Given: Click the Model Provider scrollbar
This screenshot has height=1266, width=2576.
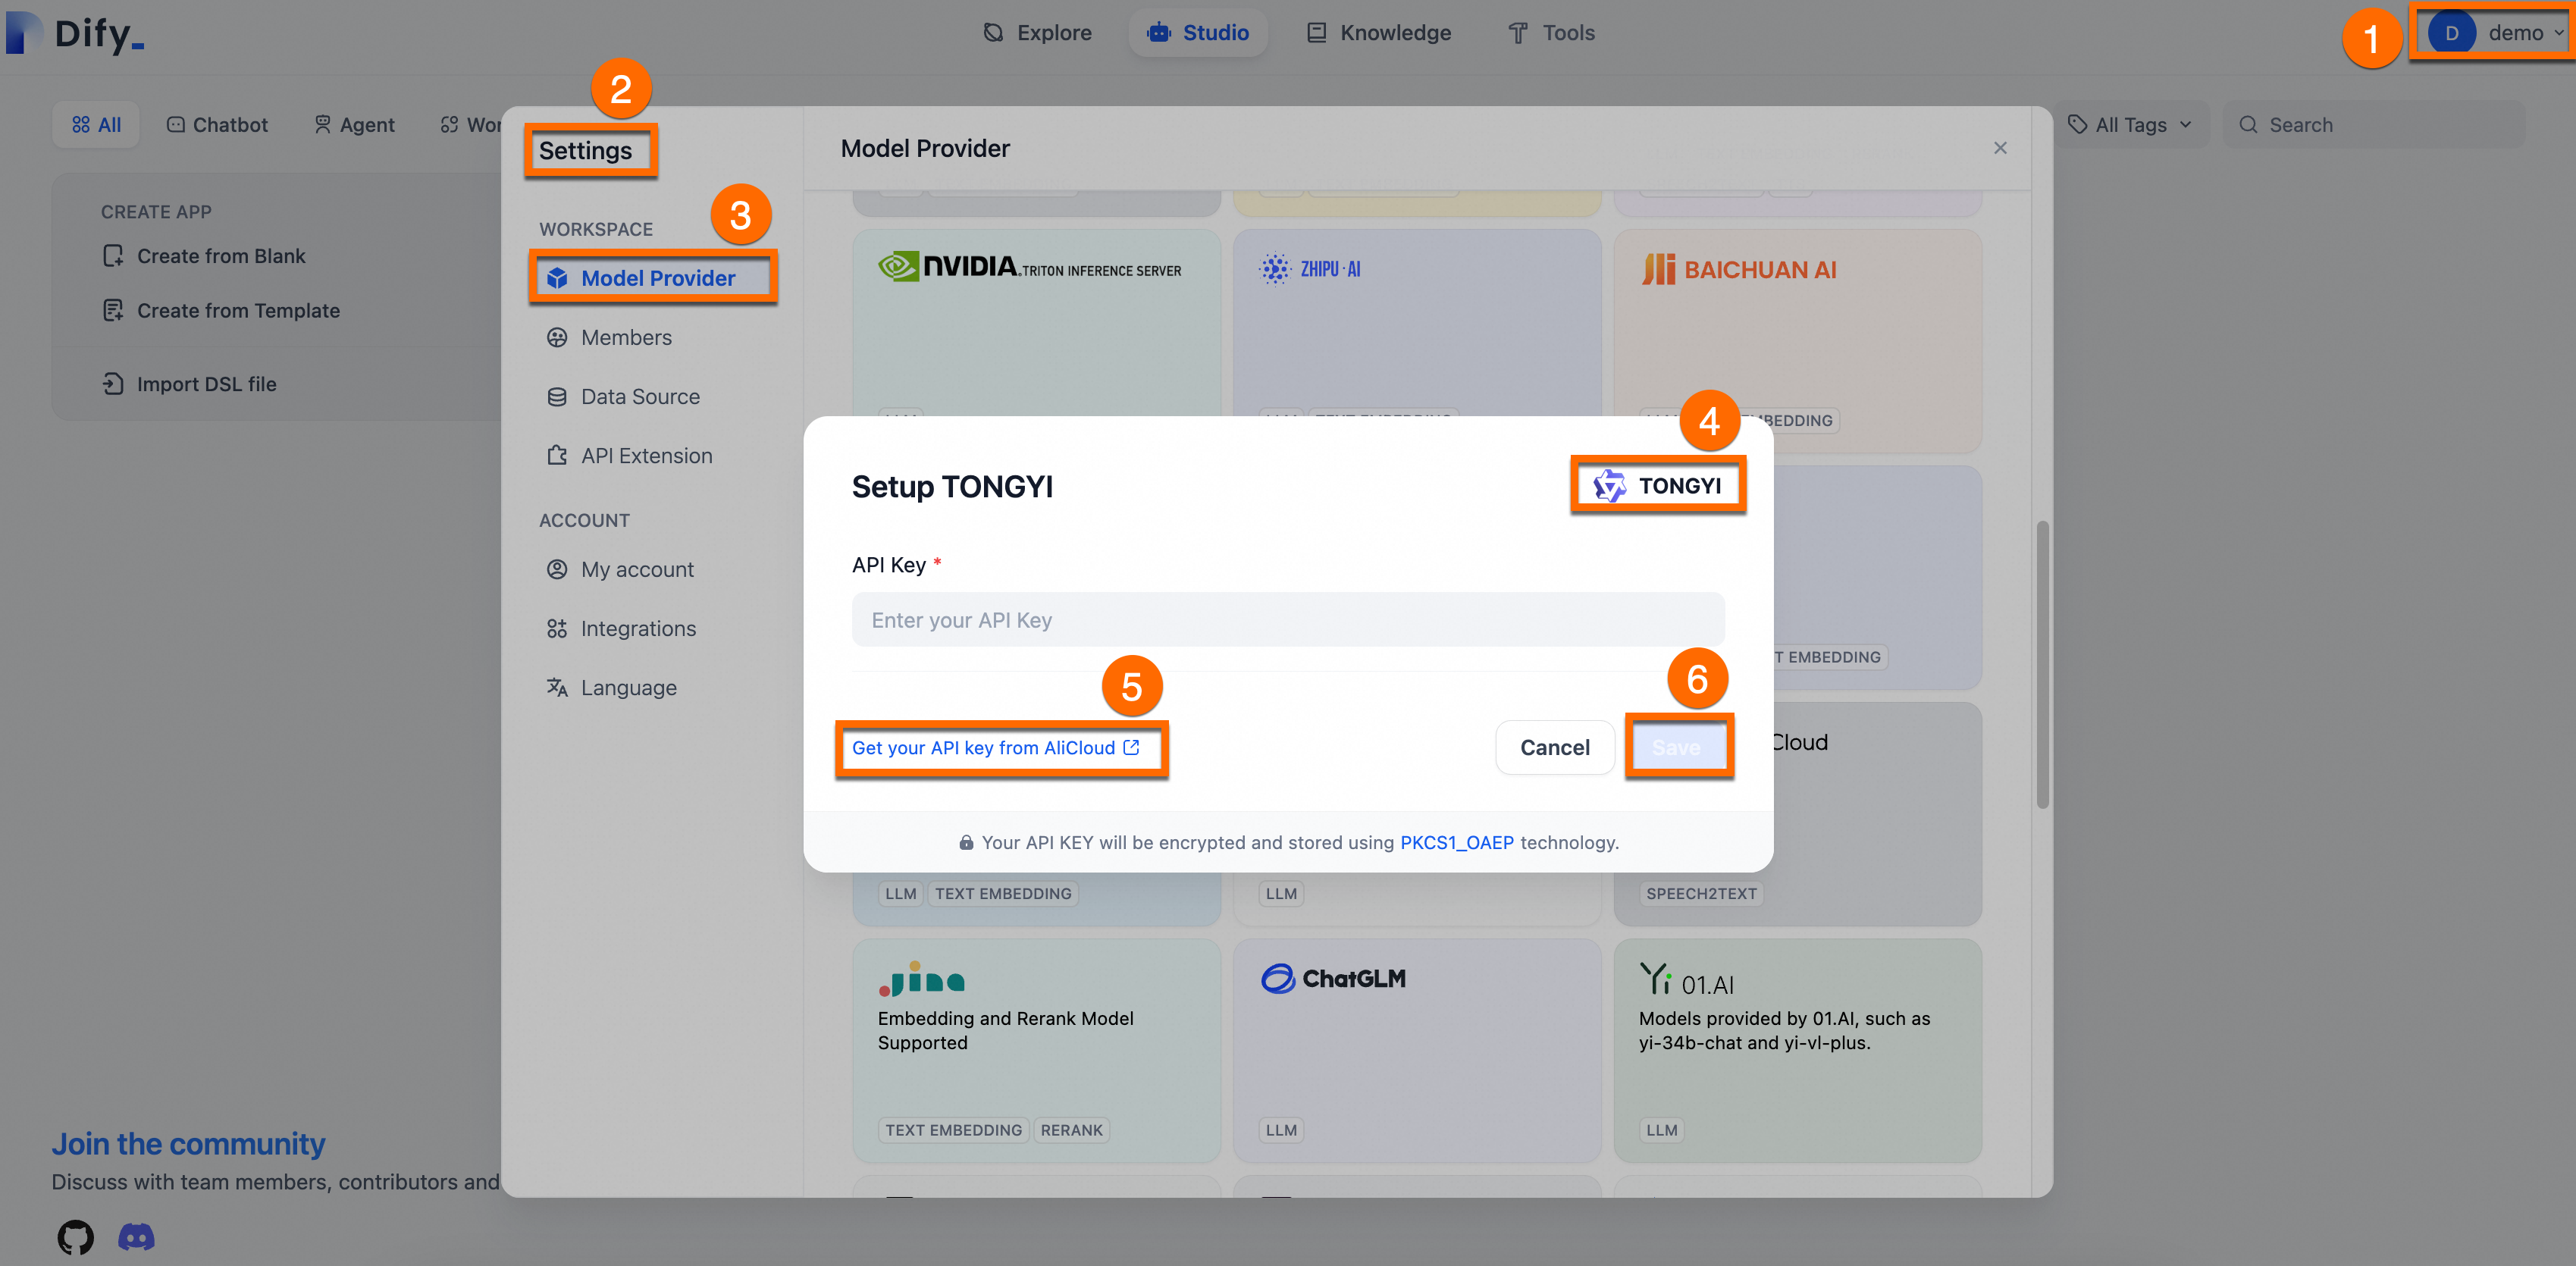Looking at the screenshot, I should (2042, 664).
